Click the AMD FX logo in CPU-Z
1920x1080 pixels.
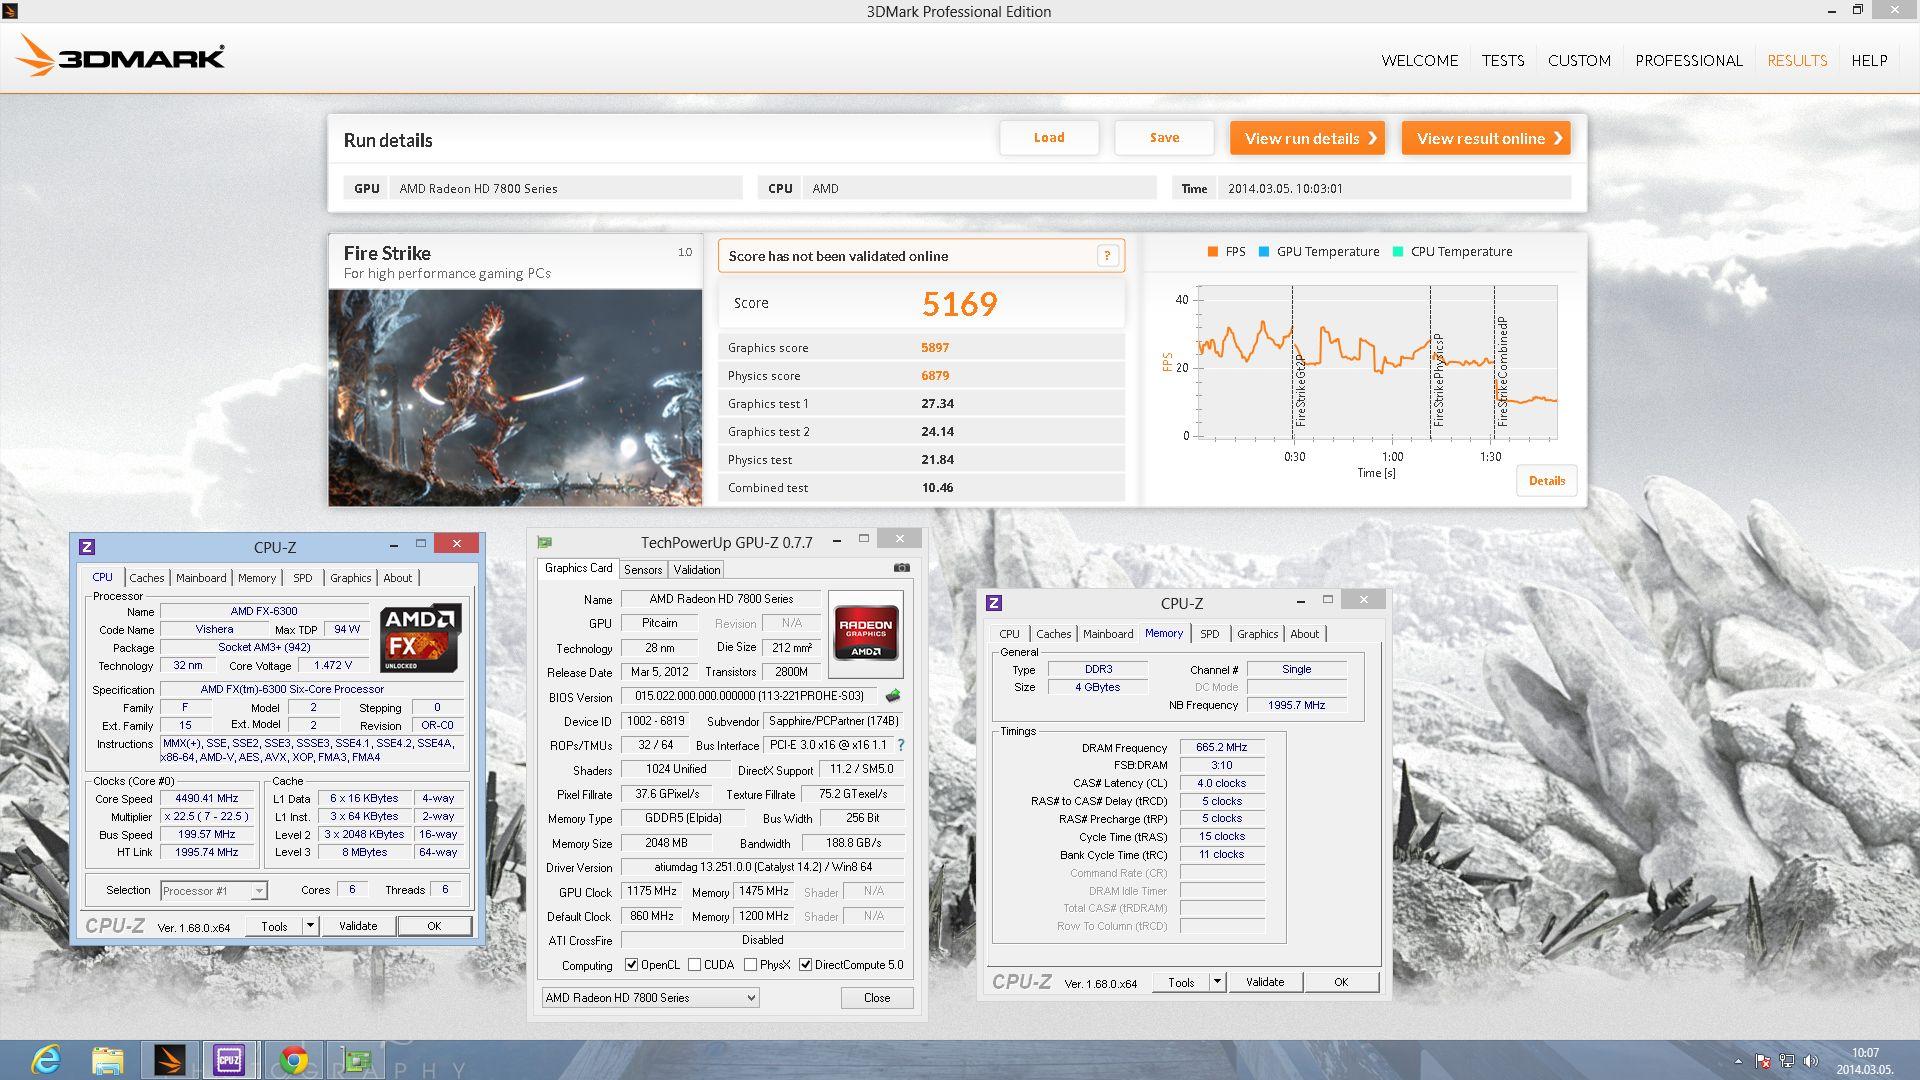point(420,637)
